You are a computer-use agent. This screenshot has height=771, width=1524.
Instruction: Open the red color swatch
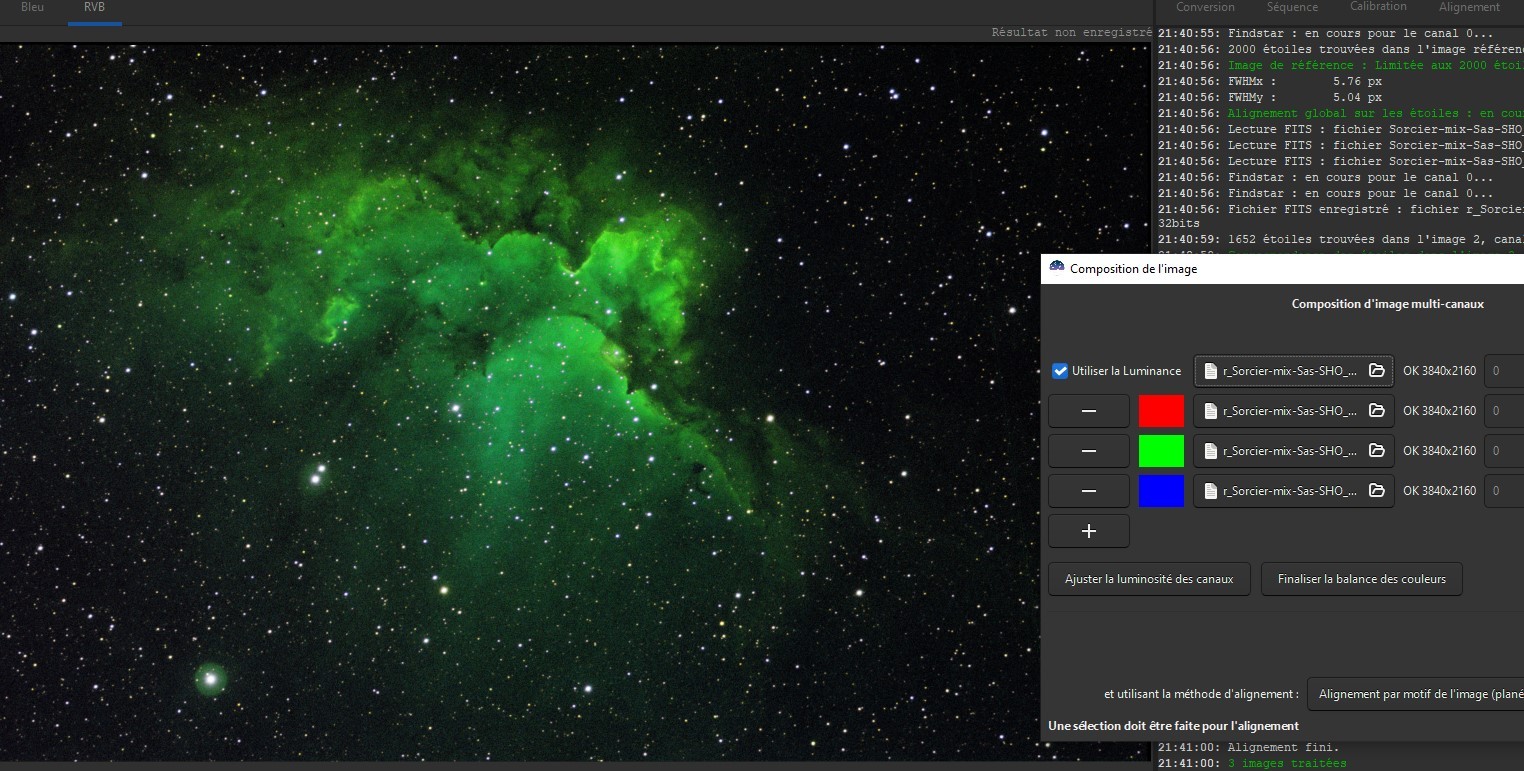tap(1161, 411)
